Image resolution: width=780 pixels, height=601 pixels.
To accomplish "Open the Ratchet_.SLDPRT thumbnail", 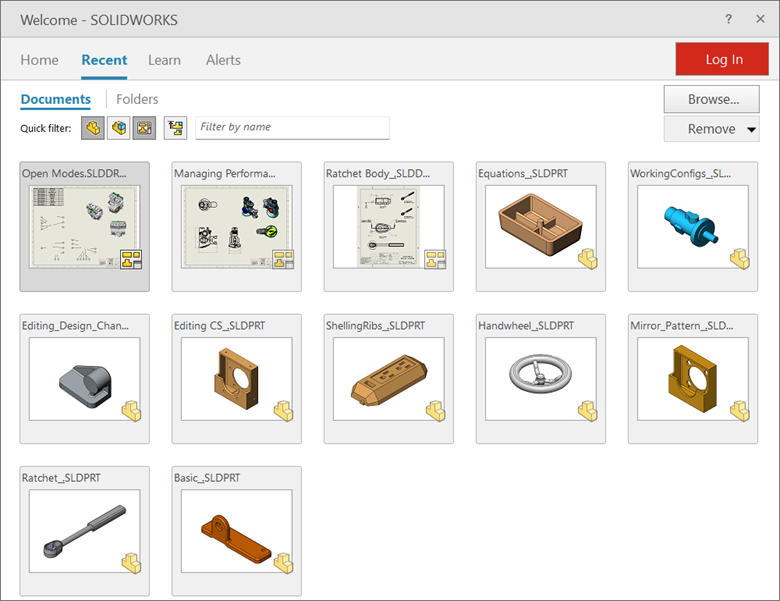I will pos(85,531).
